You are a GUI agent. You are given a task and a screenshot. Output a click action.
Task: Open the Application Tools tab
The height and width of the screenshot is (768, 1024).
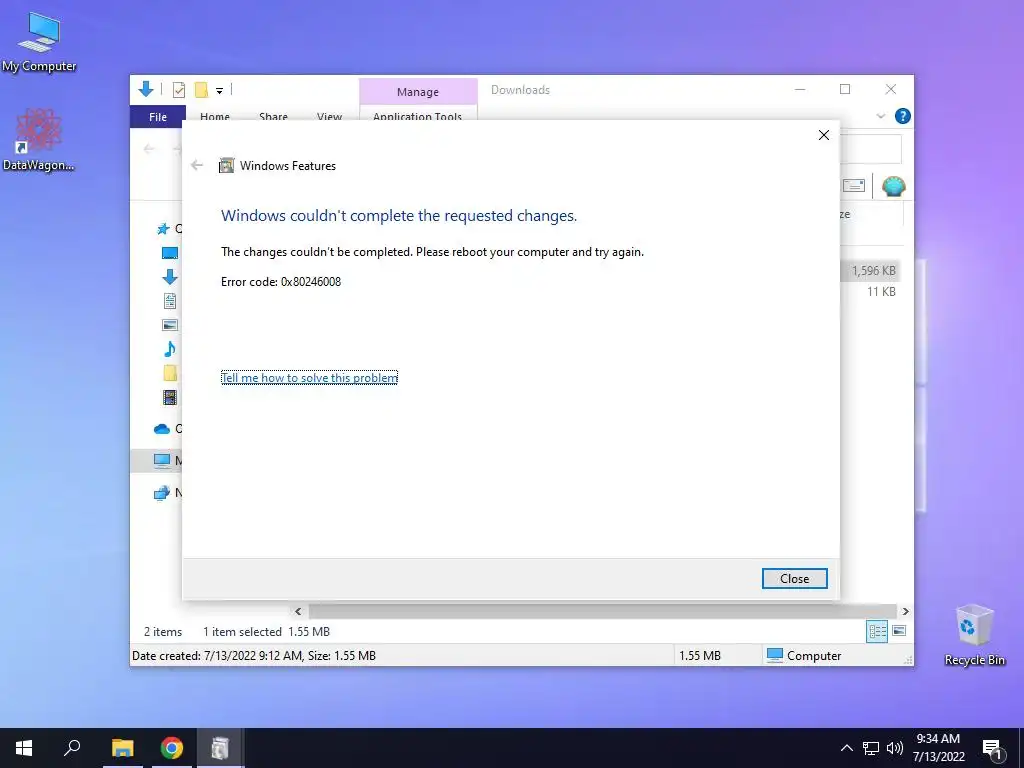[418, 116]
